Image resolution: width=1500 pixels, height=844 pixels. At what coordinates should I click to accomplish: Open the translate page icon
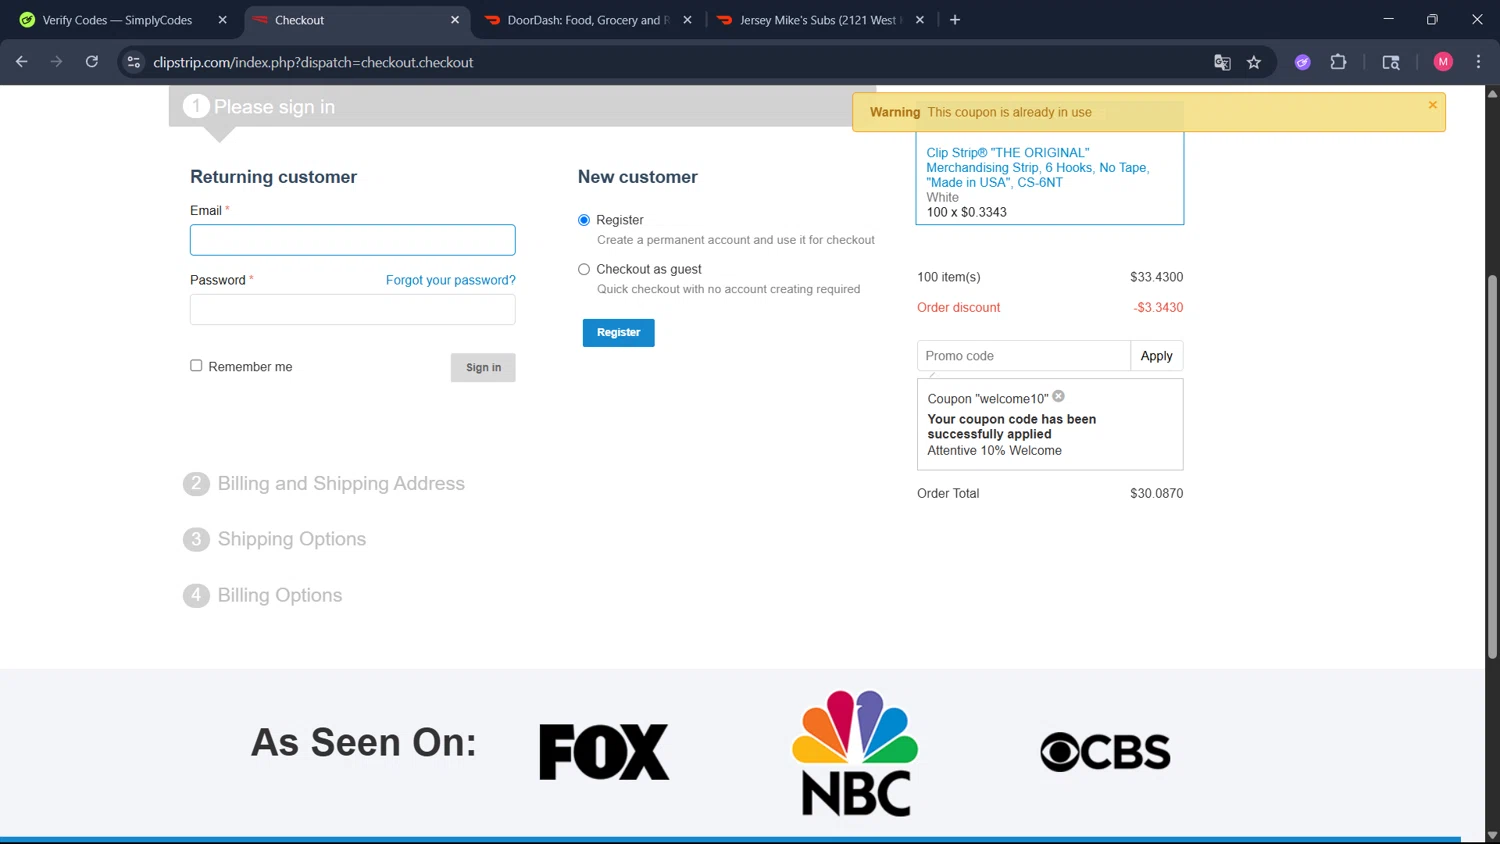click(x=1222, y=62)
